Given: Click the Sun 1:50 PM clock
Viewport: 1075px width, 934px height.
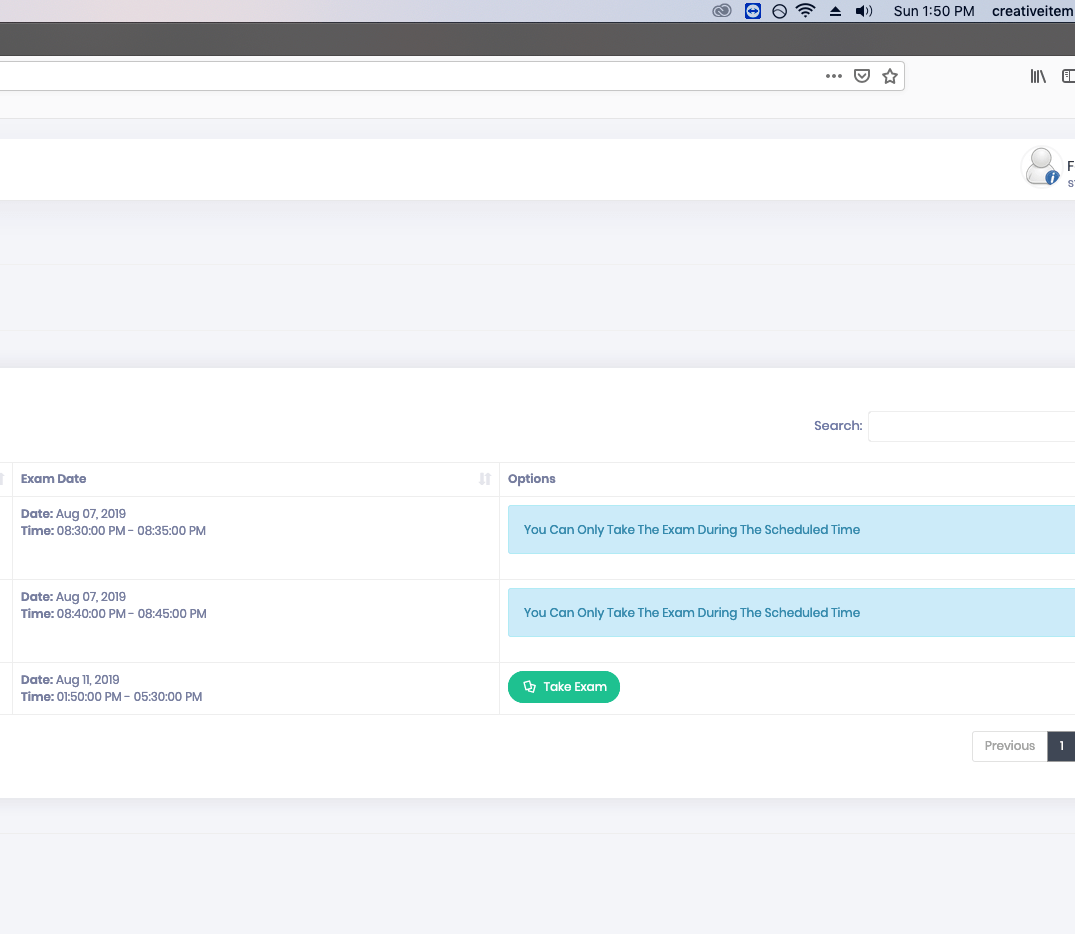Looking at the screenshot, I should 934,11.
